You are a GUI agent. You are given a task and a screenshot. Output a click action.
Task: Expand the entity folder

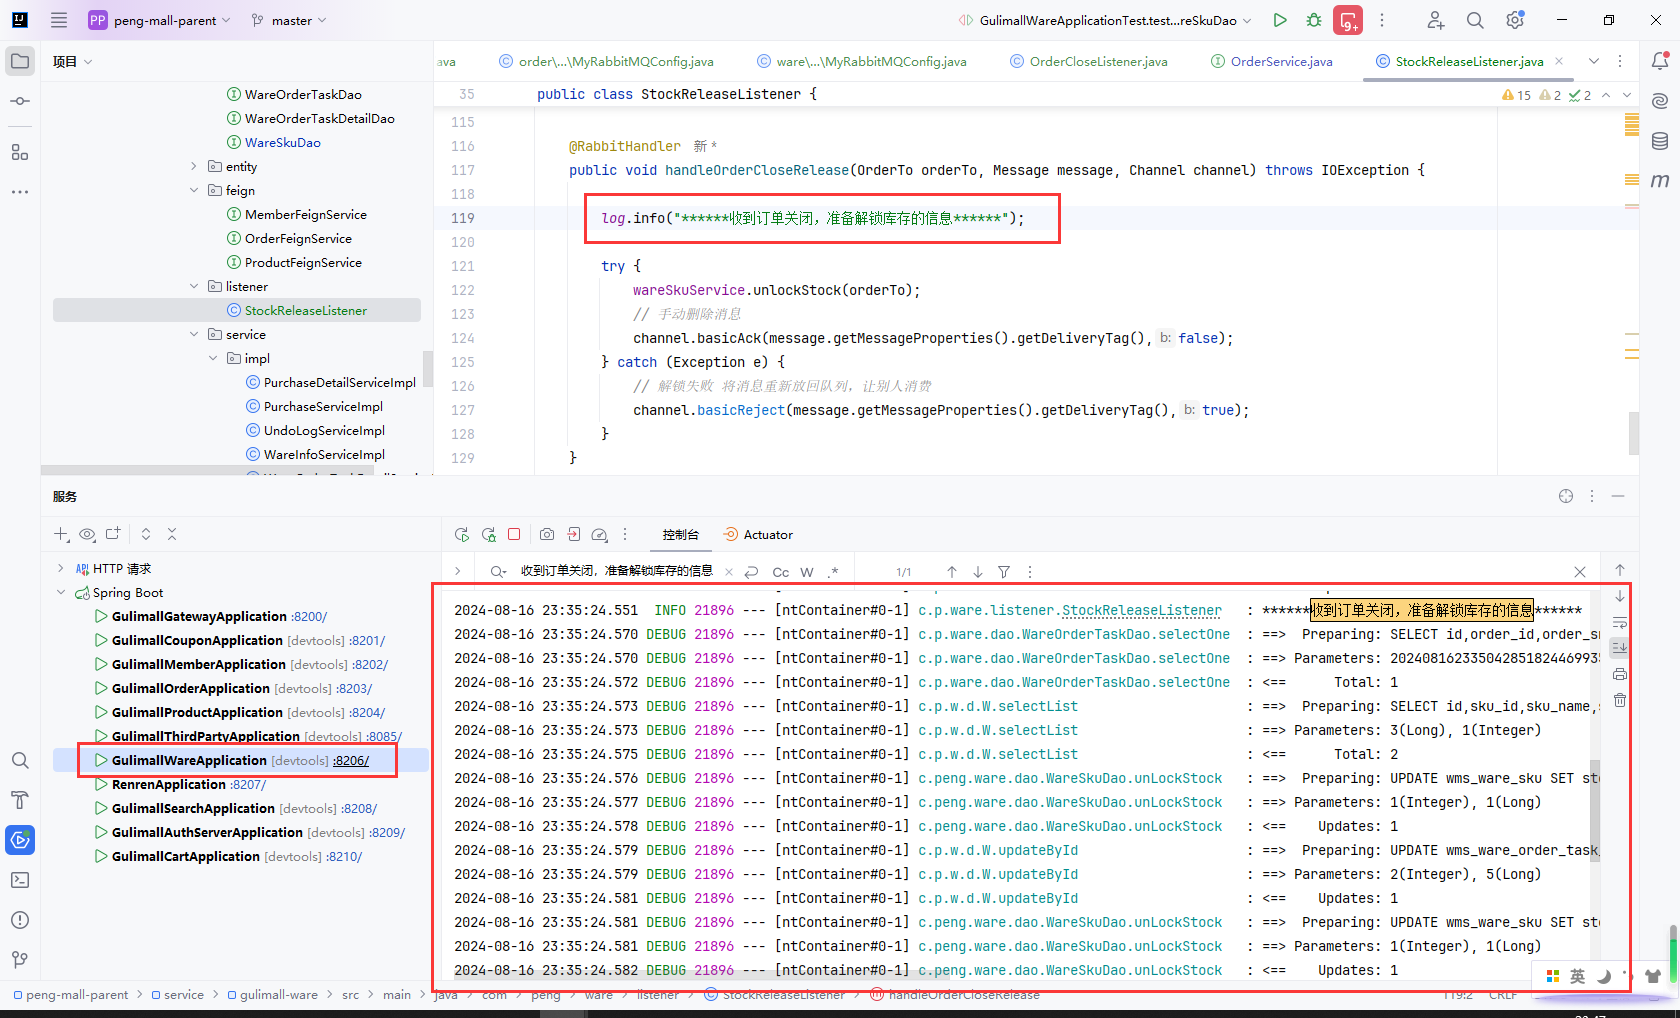tap(194, 167)
